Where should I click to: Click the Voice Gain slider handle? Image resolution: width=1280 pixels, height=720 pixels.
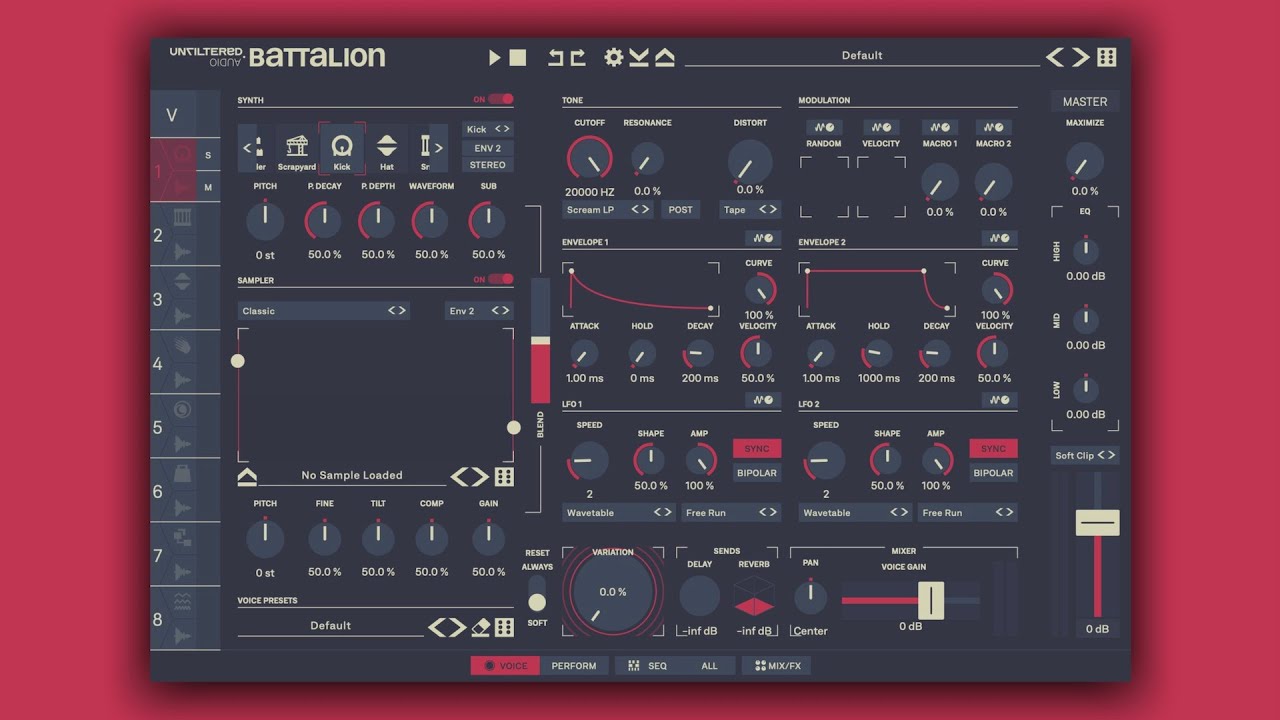point(931,601)
